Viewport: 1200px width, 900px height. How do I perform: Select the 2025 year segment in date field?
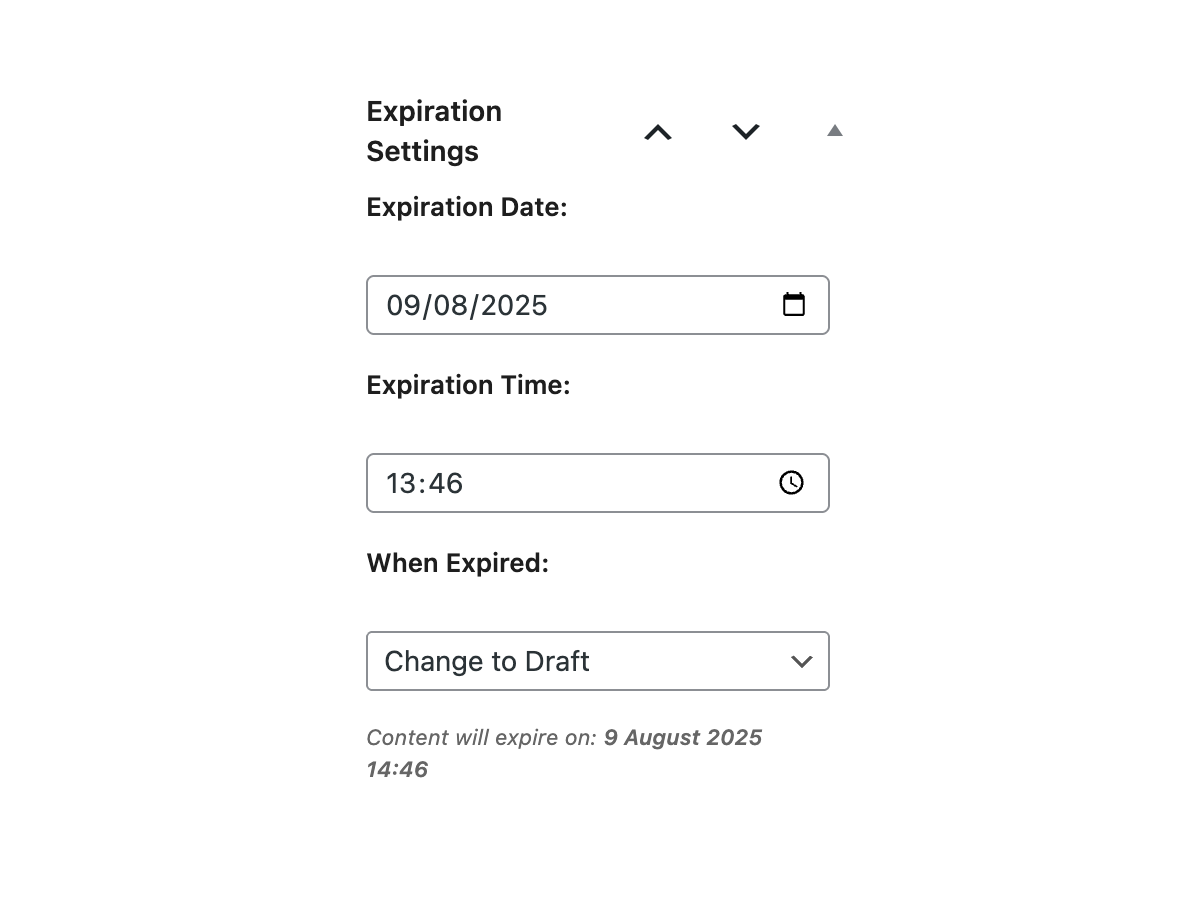coord(511,306)
